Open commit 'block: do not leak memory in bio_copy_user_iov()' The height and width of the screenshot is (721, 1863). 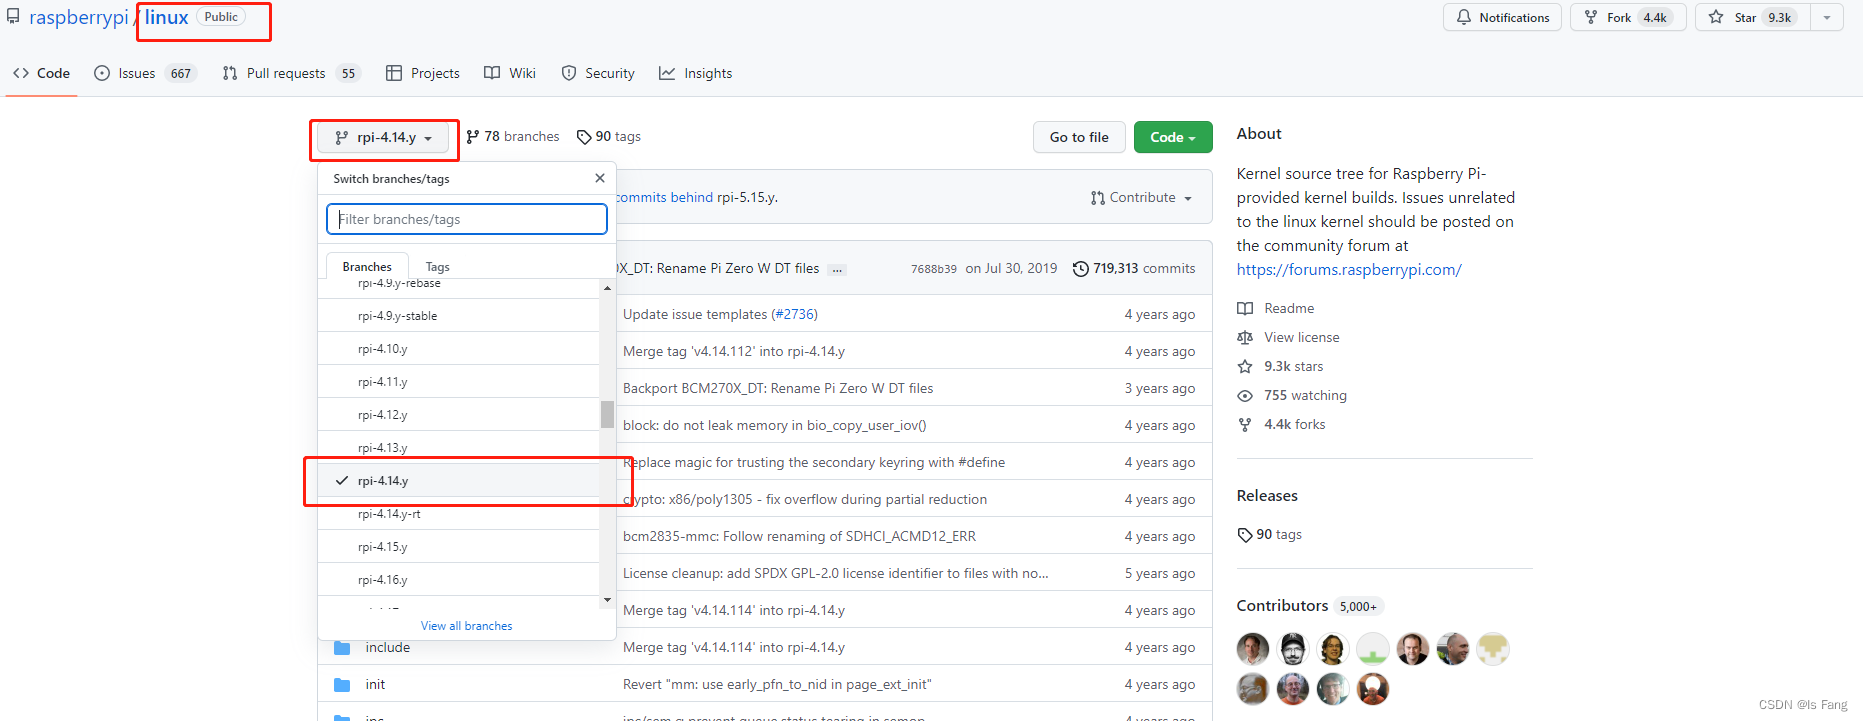click(x=775, y=425)
